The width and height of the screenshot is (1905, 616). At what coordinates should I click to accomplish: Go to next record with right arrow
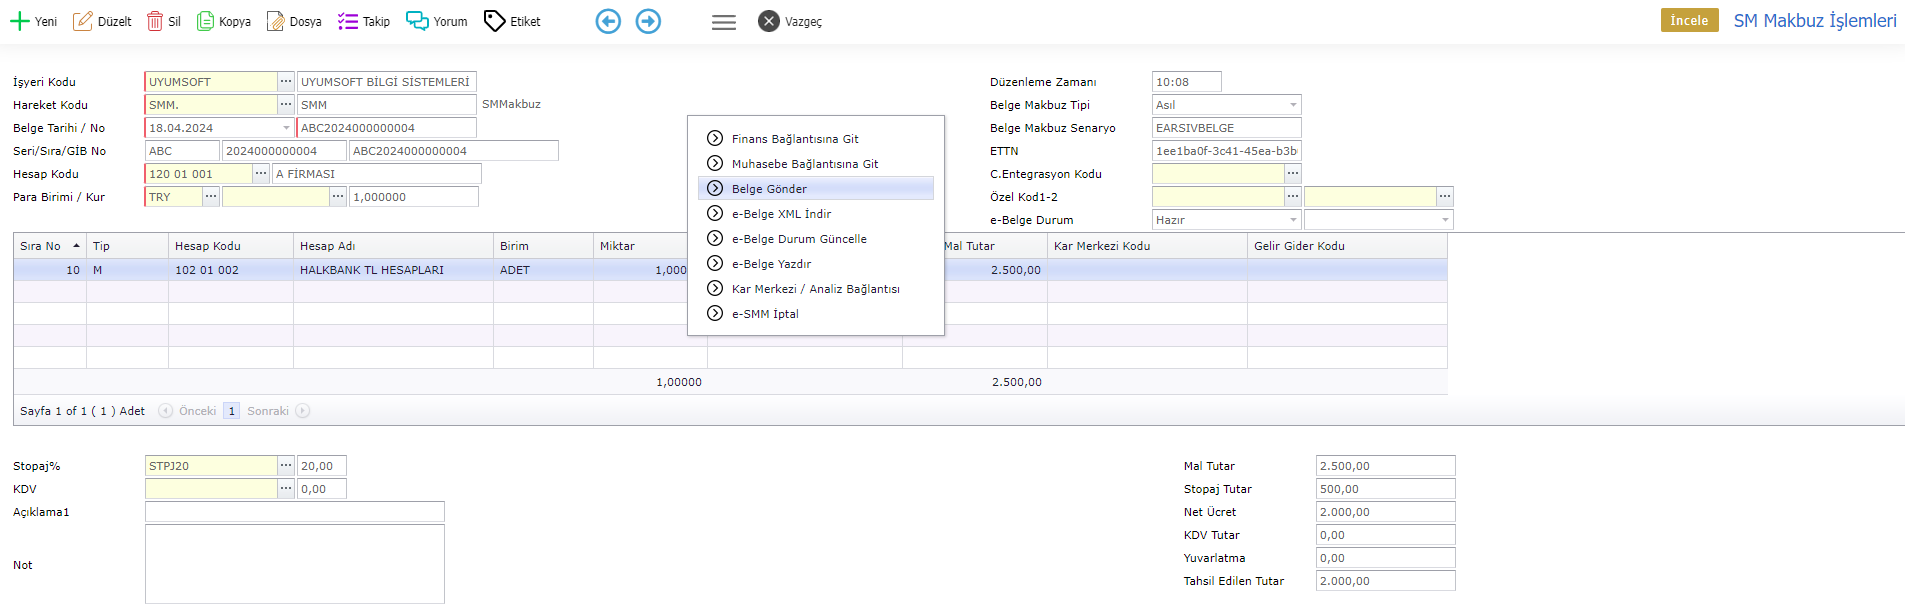(x=648, y=21)
